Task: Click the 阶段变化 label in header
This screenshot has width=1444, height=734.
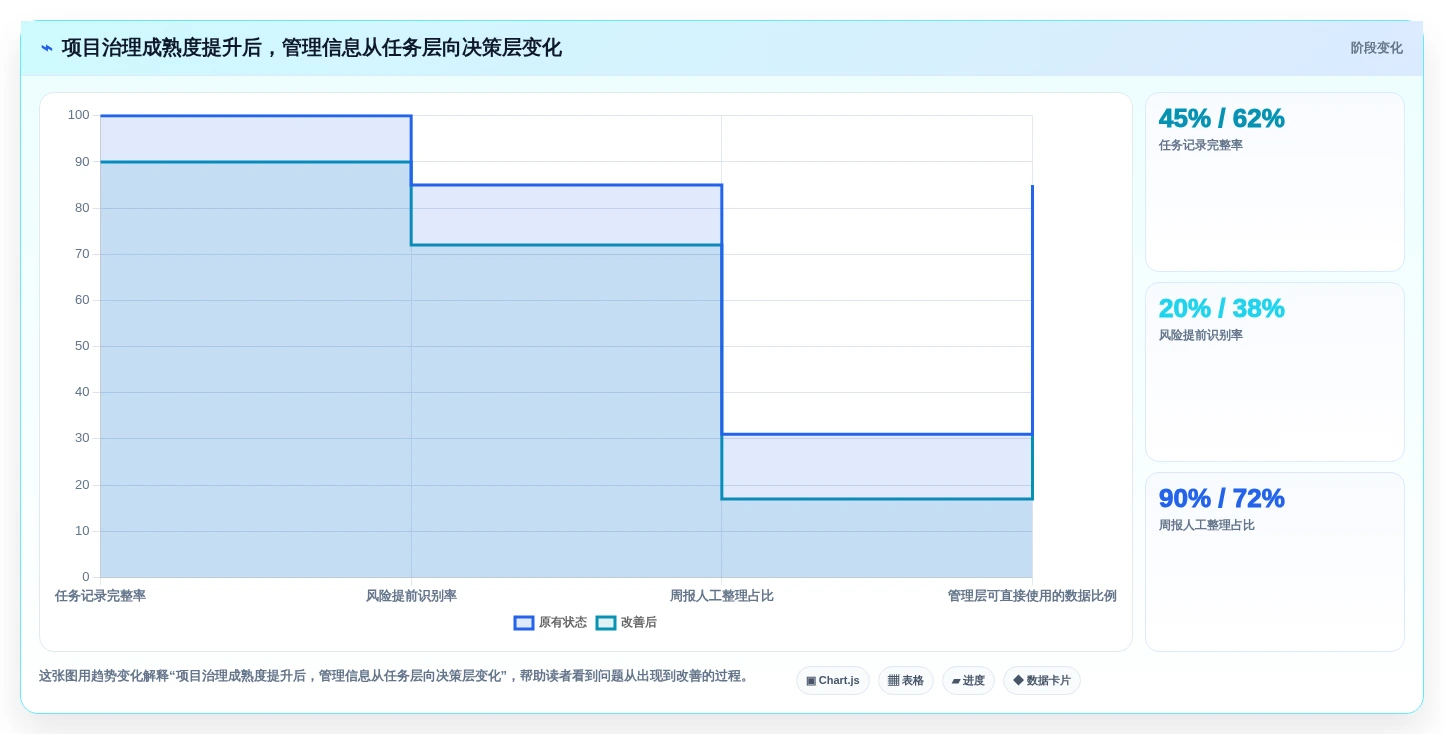Action: pyautogui.click(x=1376, y=48)
